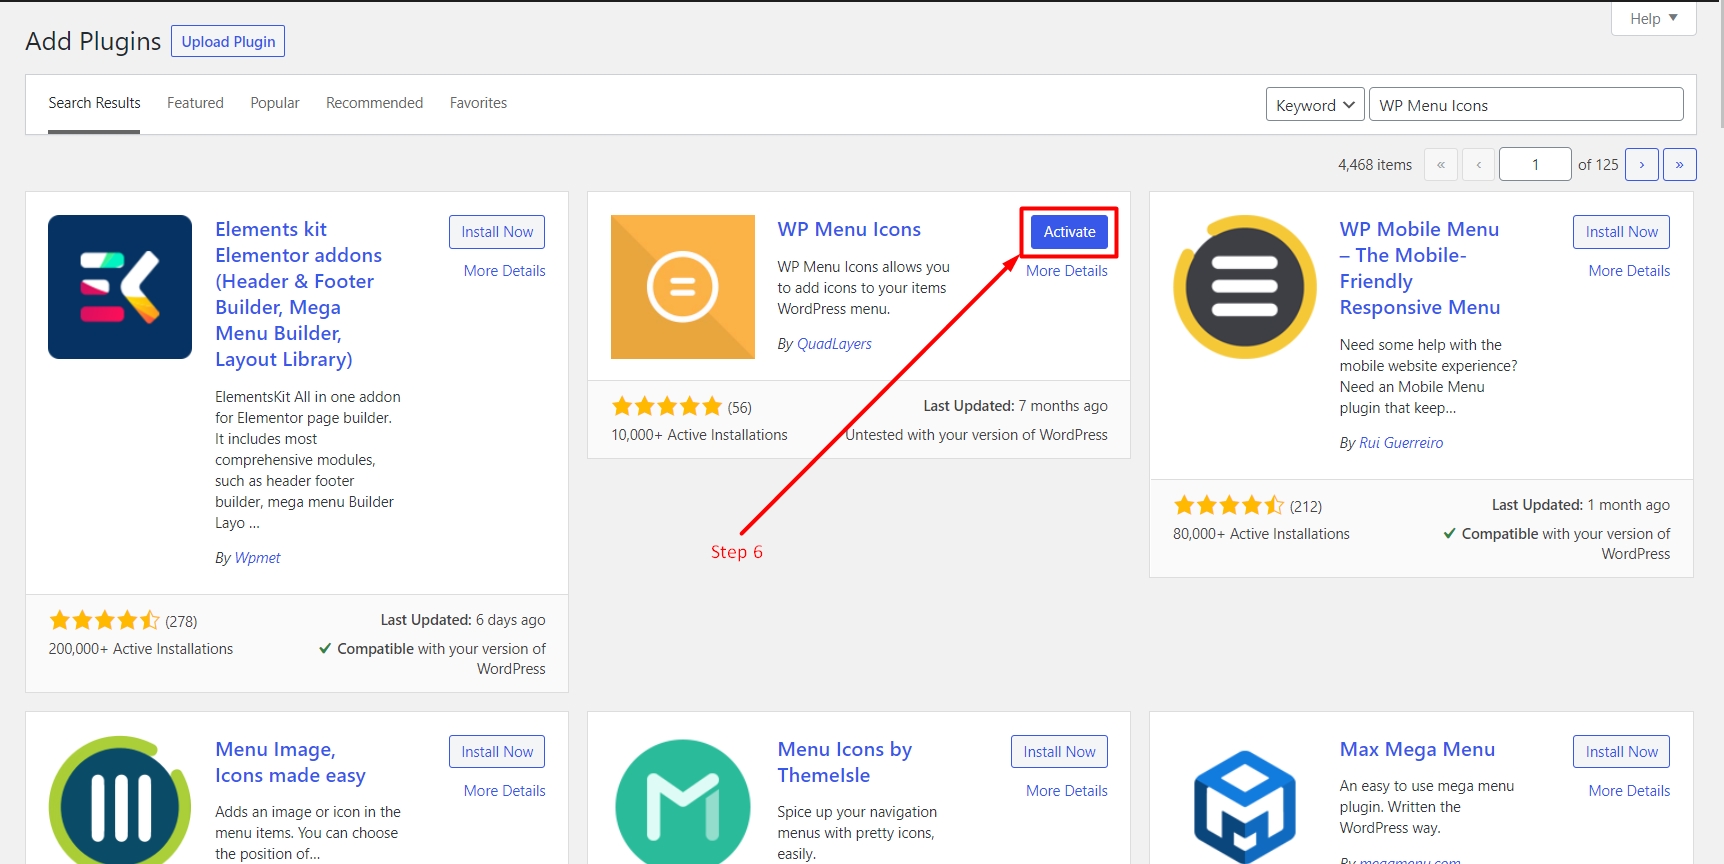This screenshot has width=1724, height=864.
Task: Switch to the Popular tab
Action: (x=275, y=103)
